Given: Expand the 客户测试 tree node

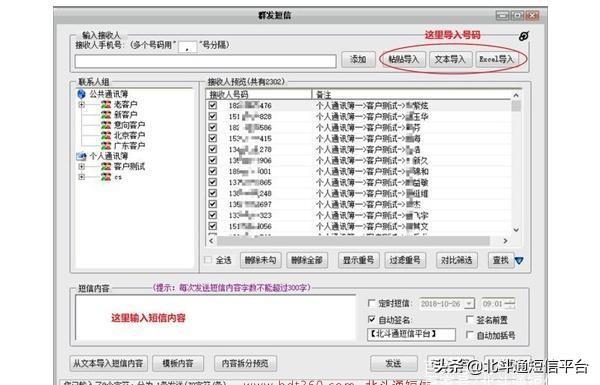Looking at the screenshot, I should 82,166.
